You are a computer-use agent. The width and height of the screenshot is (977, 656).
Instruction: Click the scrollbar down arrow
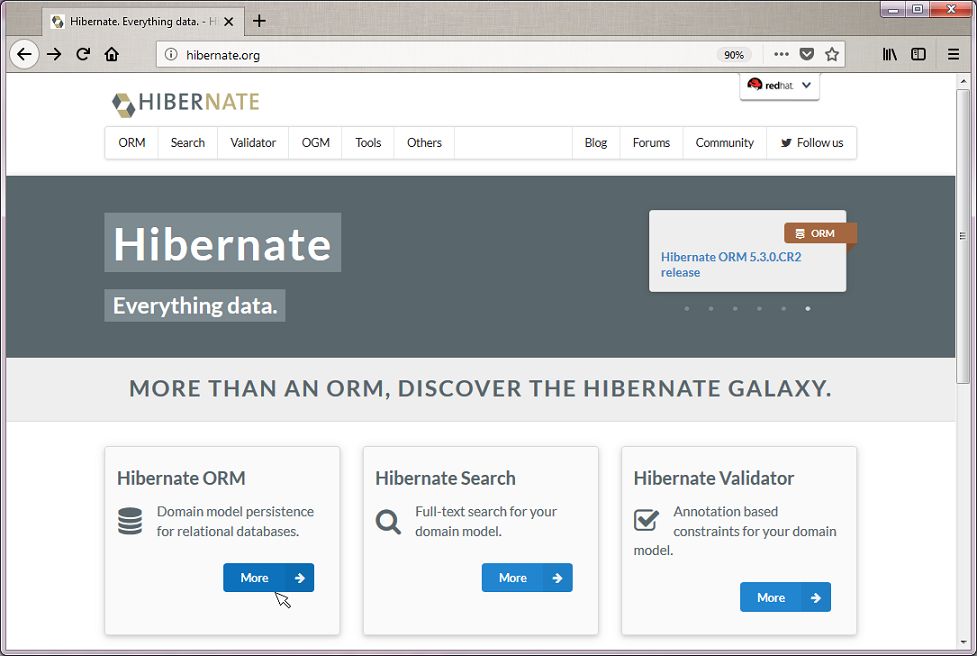pos(963,642)
